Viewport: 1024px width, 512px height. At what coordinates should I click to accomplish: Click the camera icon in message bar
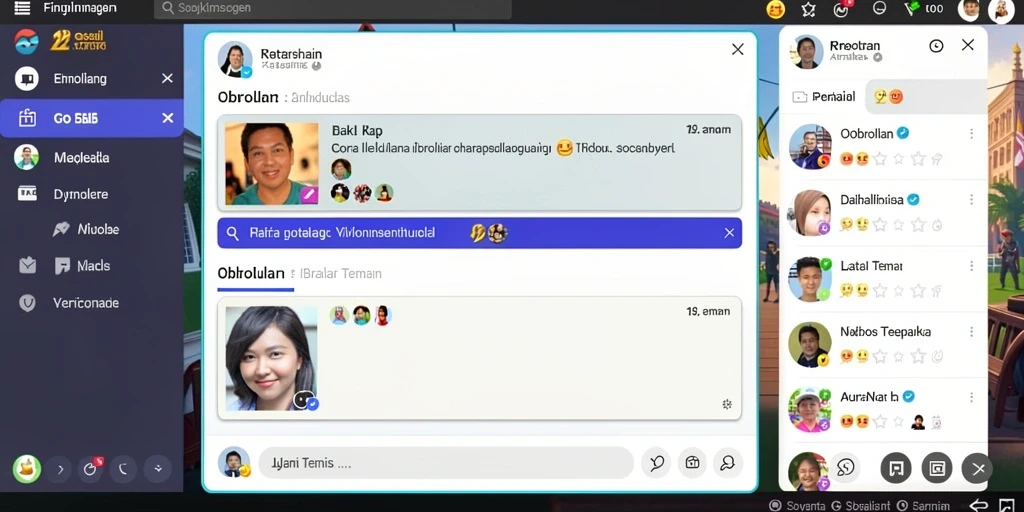pyautogui.click(x=692, y=463)
